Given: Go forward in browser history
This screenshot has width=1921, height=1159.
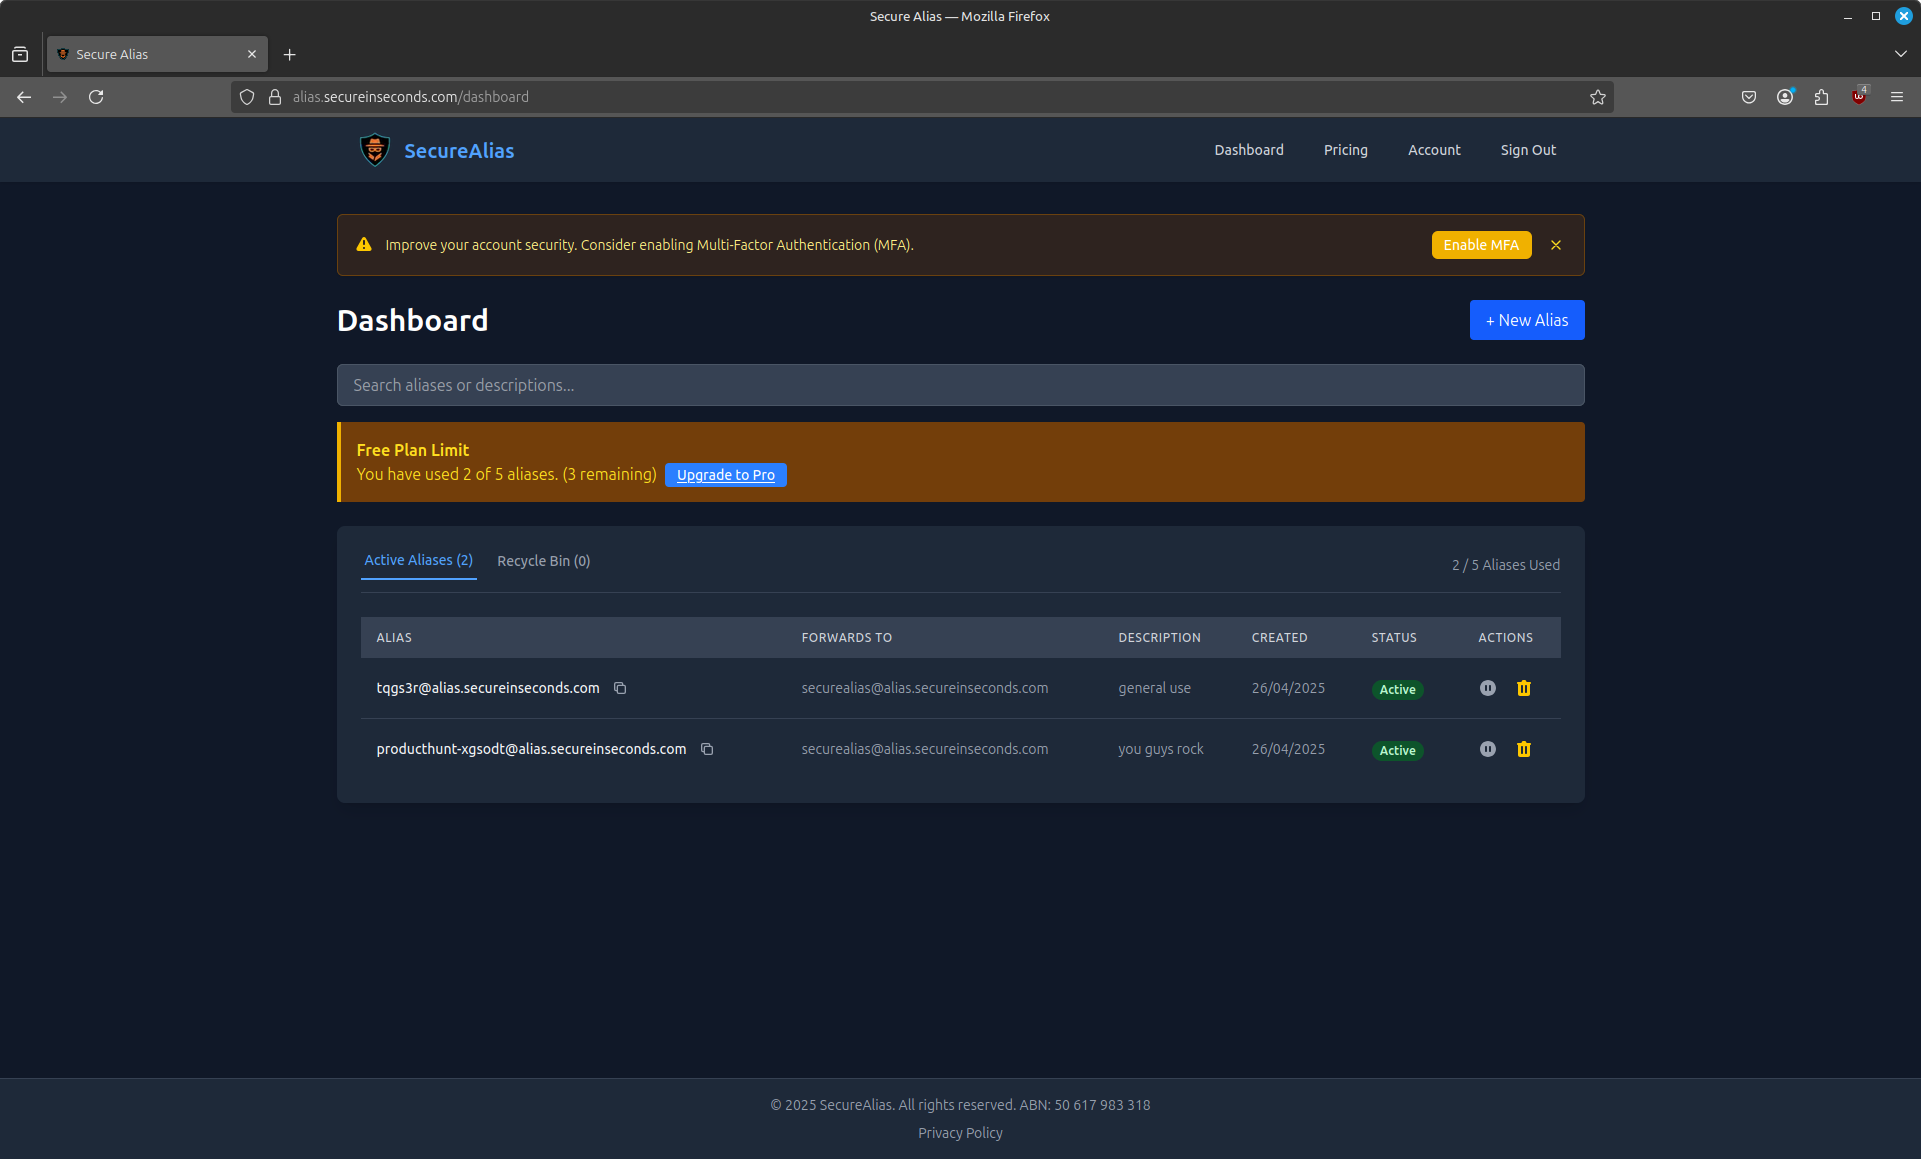Looking at the screenshot, I should click(x=60, y=97).
